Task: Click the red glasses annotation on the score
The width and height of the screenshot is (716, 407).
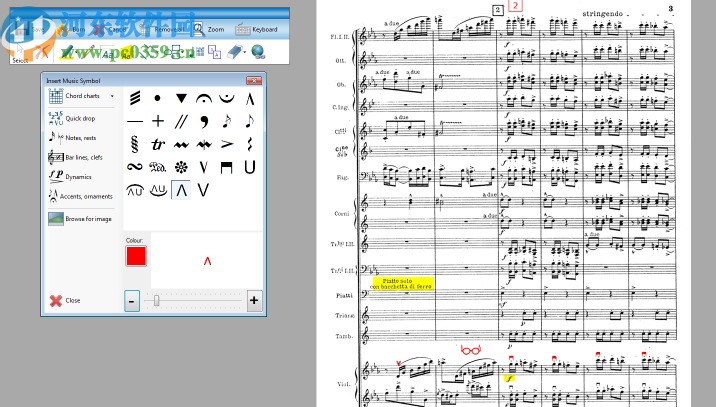Action: [x=471, y=350]
